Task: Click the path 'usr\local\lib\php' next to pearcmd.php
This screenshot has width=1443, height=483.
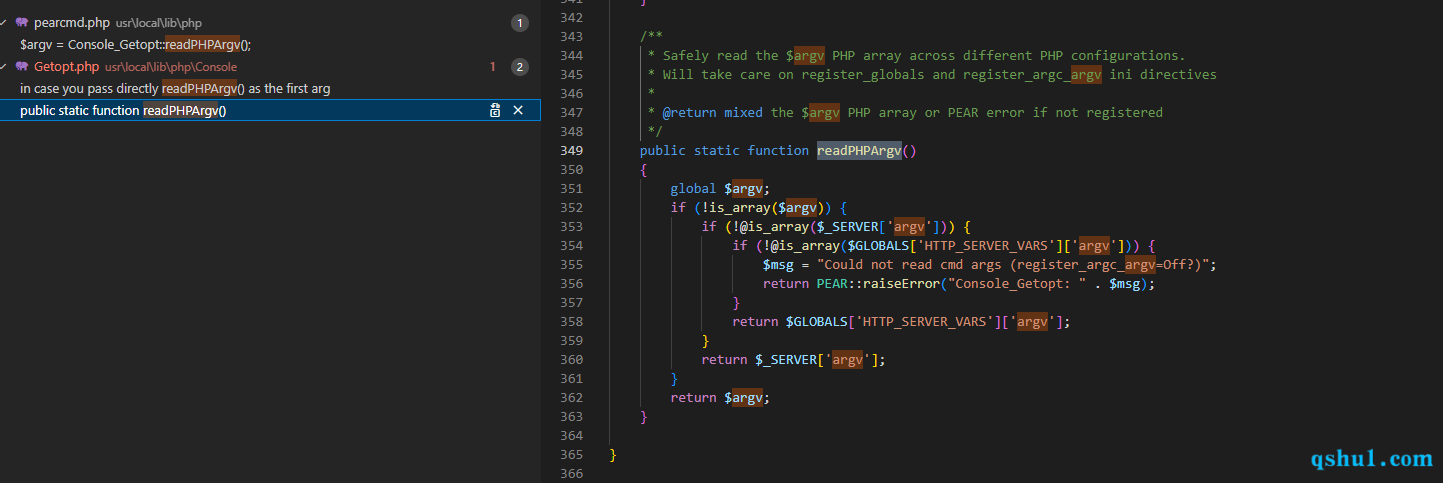Action: pos(159,22)
